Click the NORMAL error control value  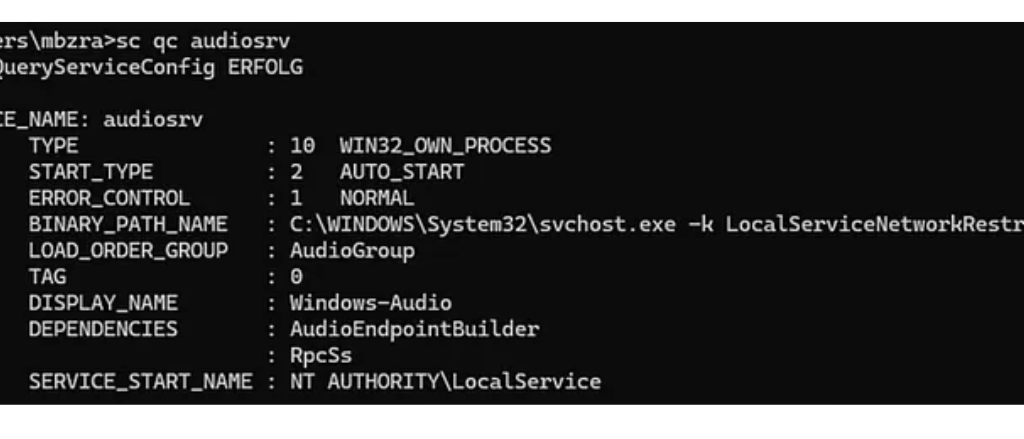[x=376, y=198]
